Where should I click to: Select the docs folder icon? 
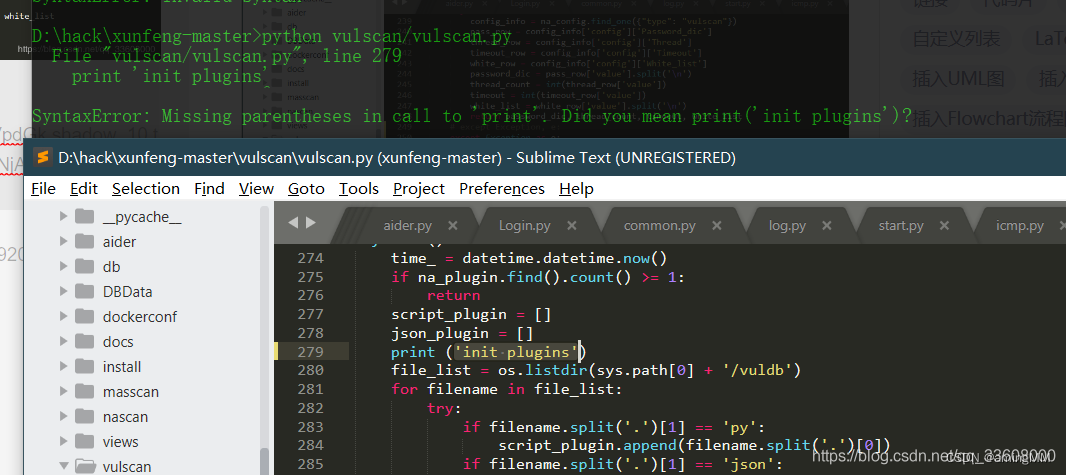[x=84, y=341]
